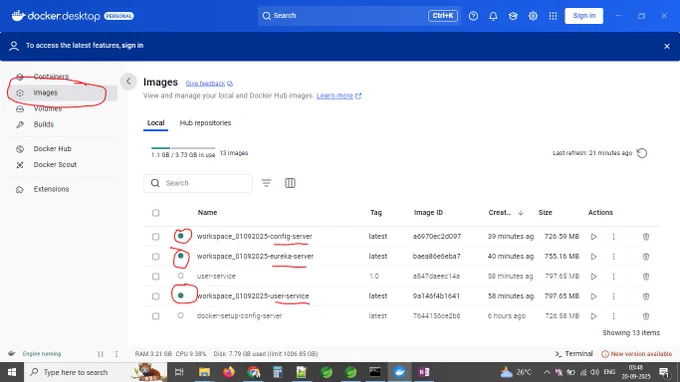Delete the docker-setup-config-server image
This screenshot has height=382, width=680.
click(646, 317)
